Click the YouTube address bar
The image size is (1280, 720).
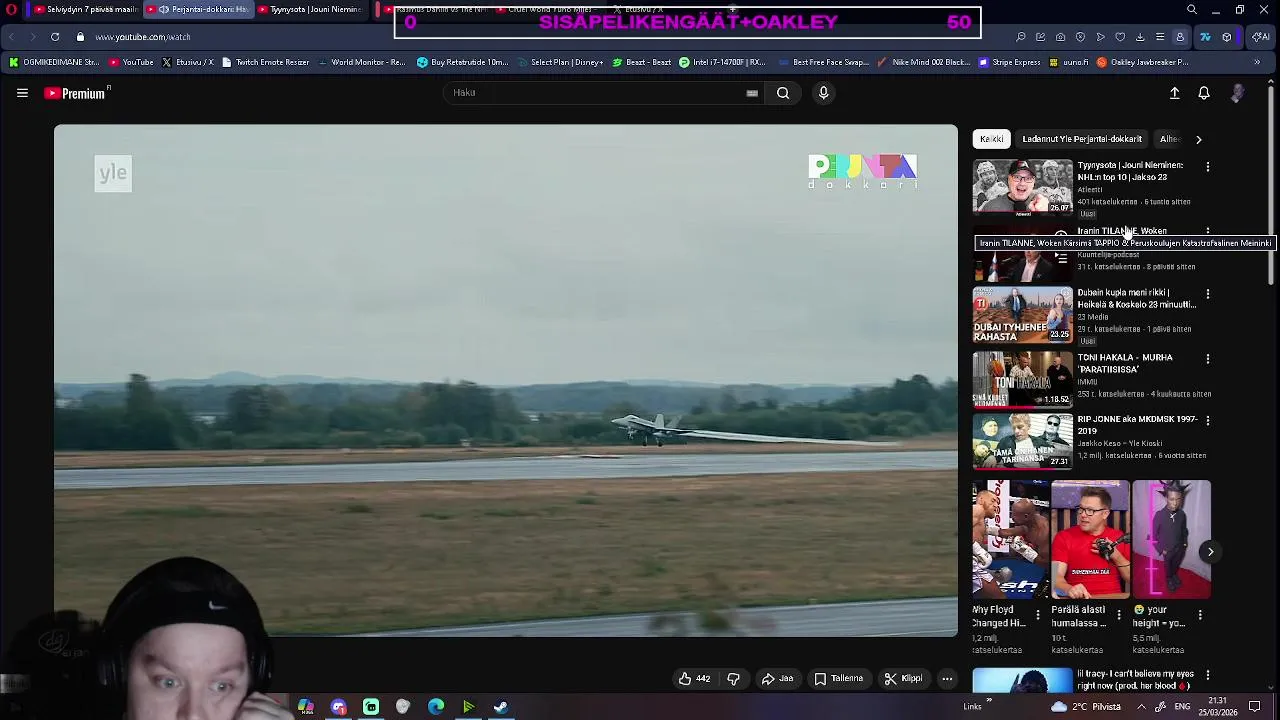point(143,37)
